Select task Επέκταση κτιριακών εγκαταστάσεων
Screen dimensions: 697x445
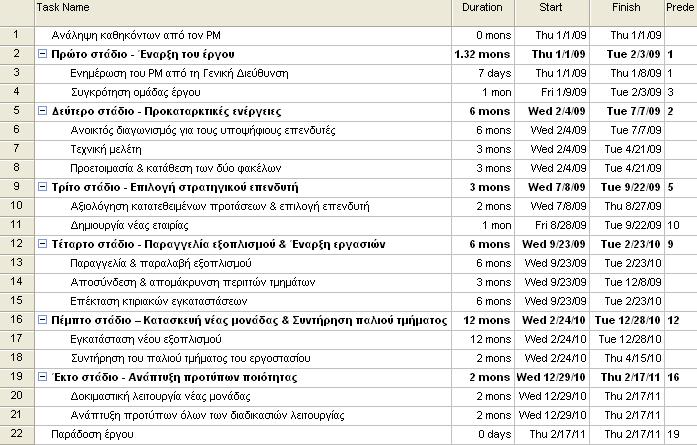point(159,301)
